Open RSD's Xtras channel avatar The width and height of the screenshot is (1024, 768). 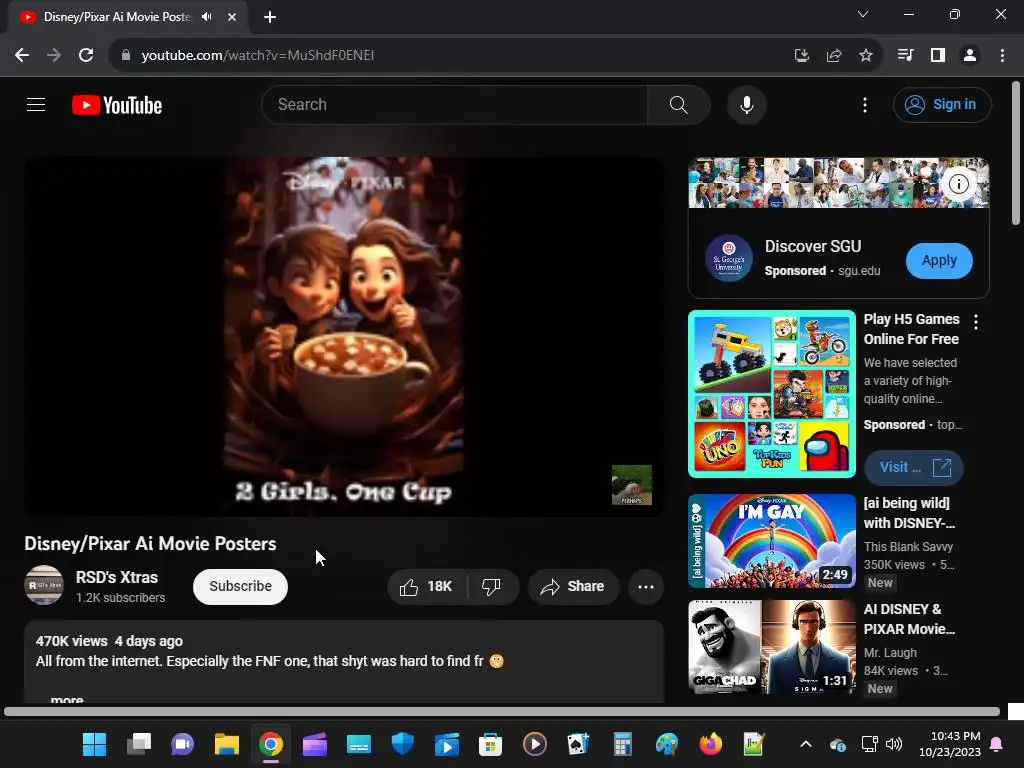tap(44, 585)
